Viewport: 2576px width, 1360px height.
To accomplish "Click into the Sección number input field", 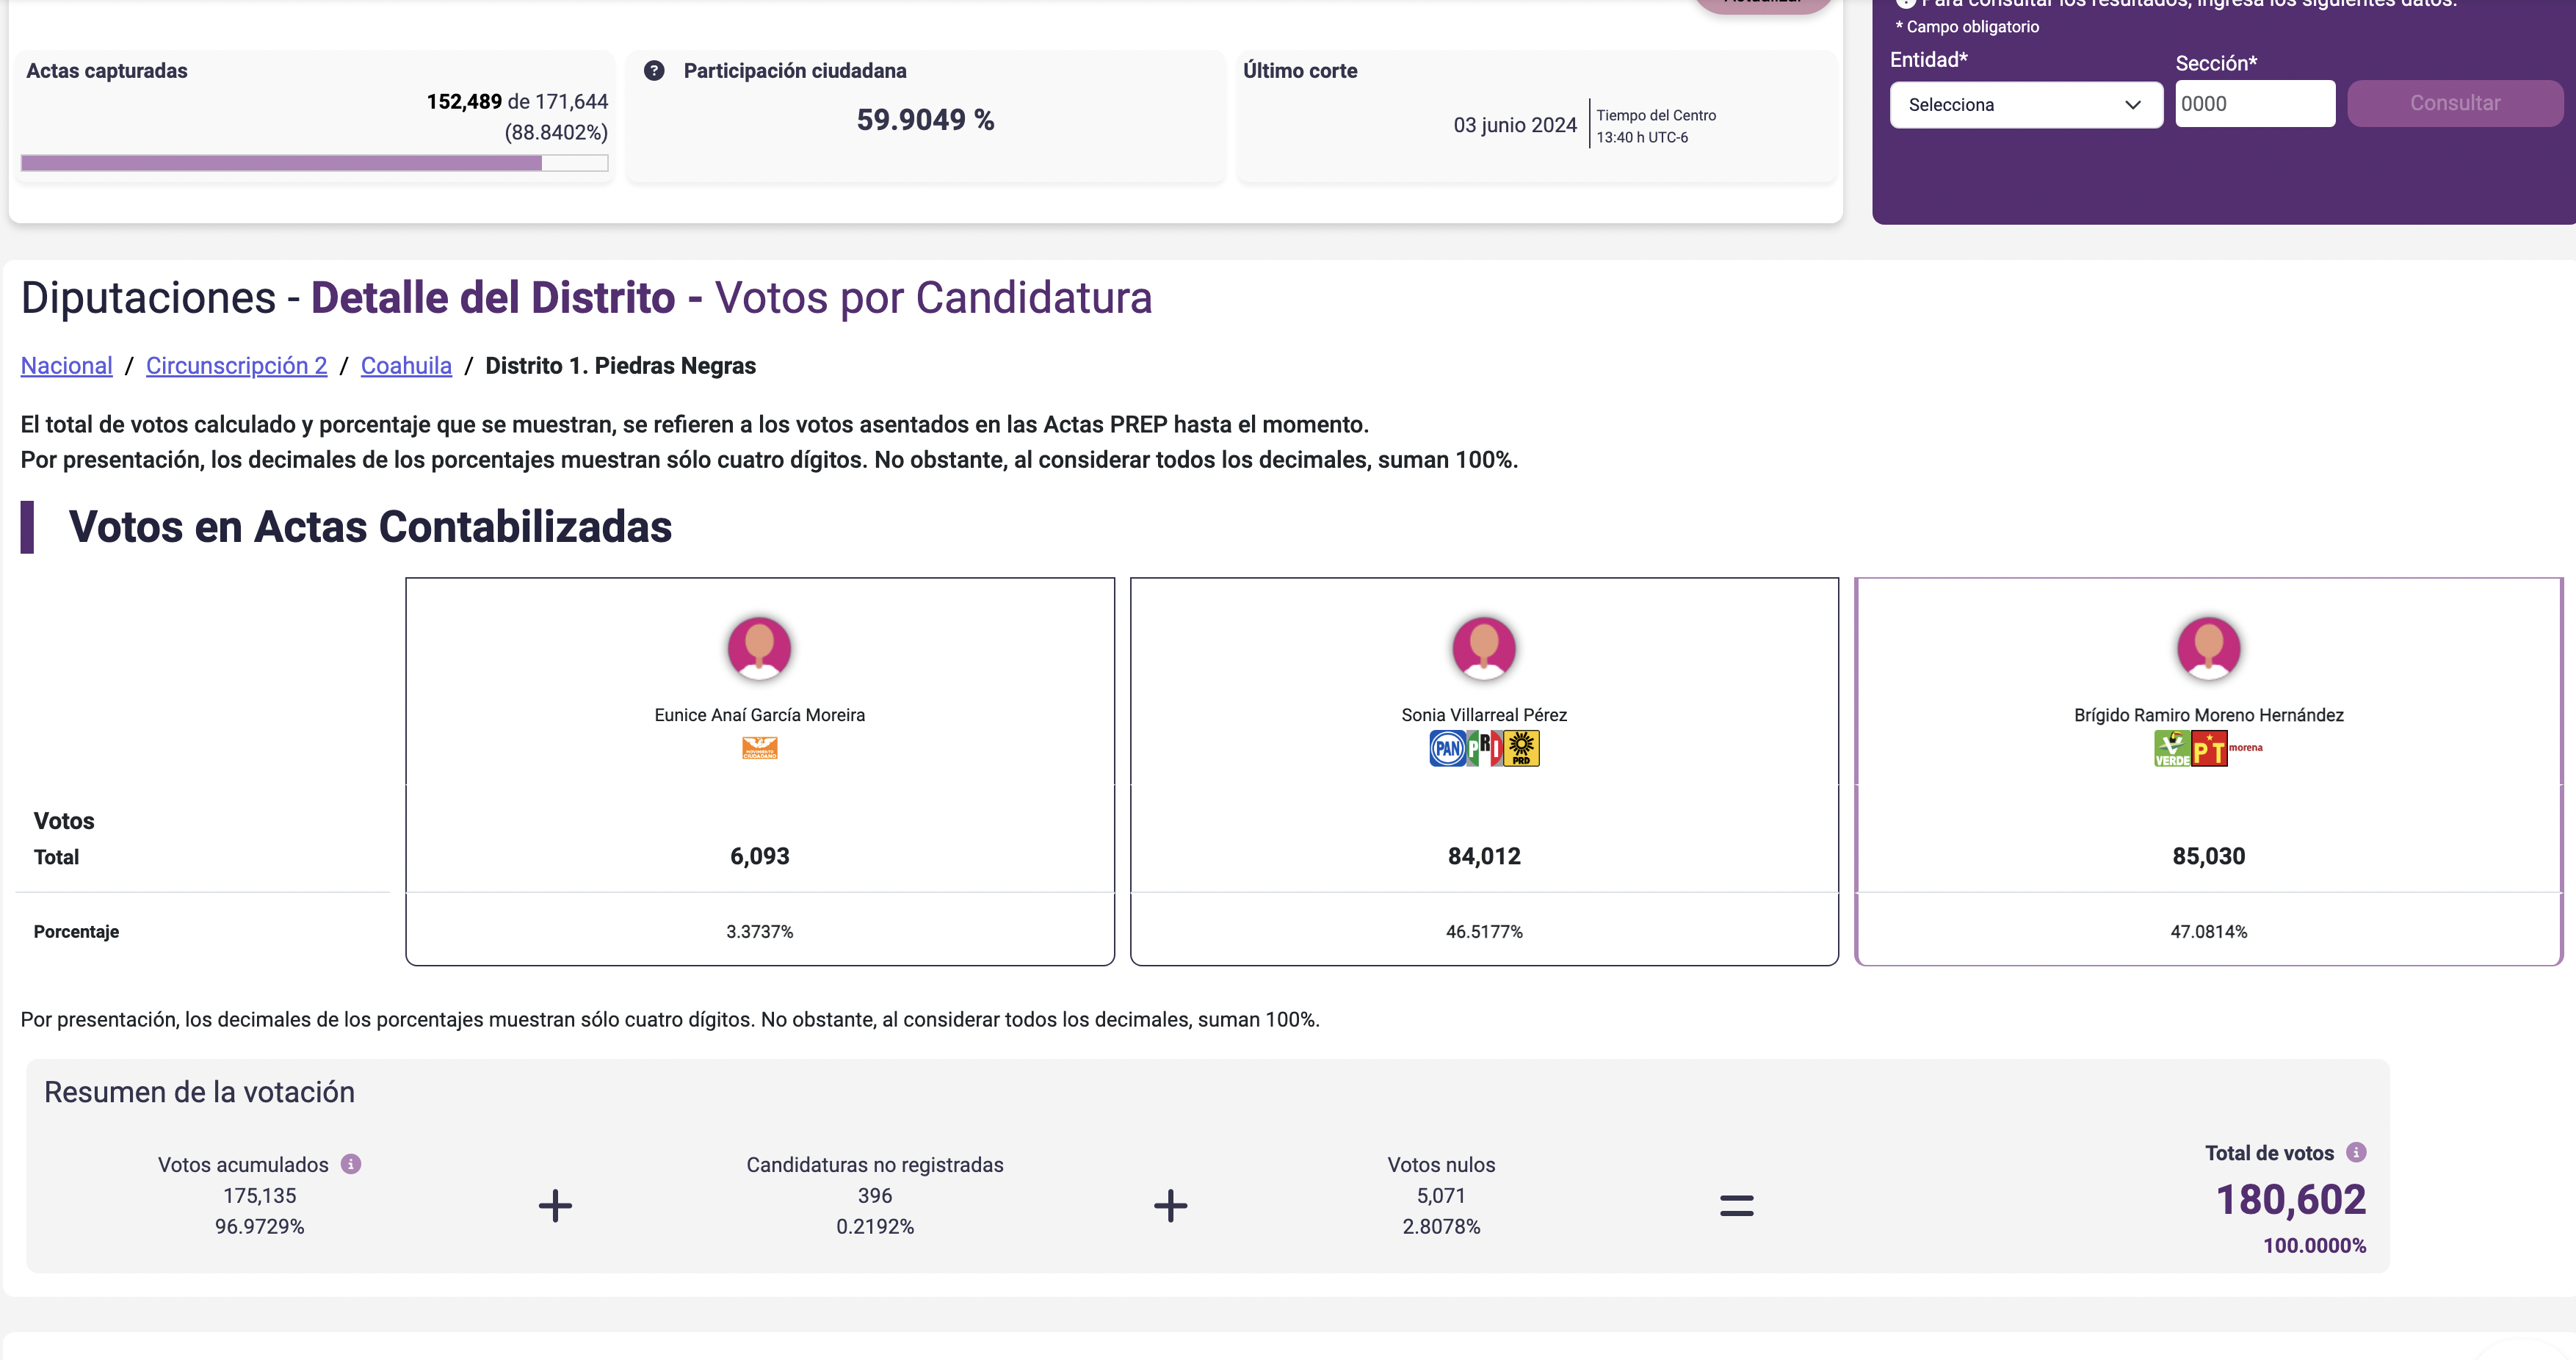I will coord(2254,104).
